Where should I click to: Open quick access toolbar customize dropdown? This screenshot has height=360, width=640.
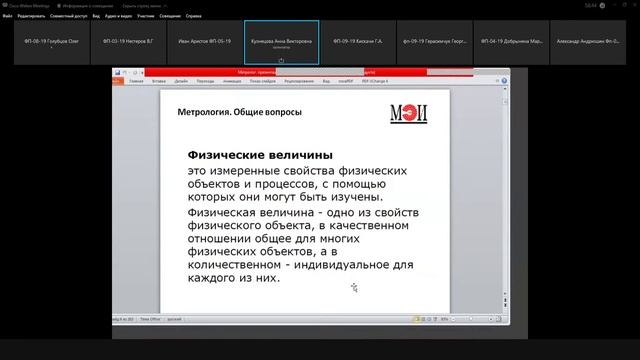(x=142, y=73)
